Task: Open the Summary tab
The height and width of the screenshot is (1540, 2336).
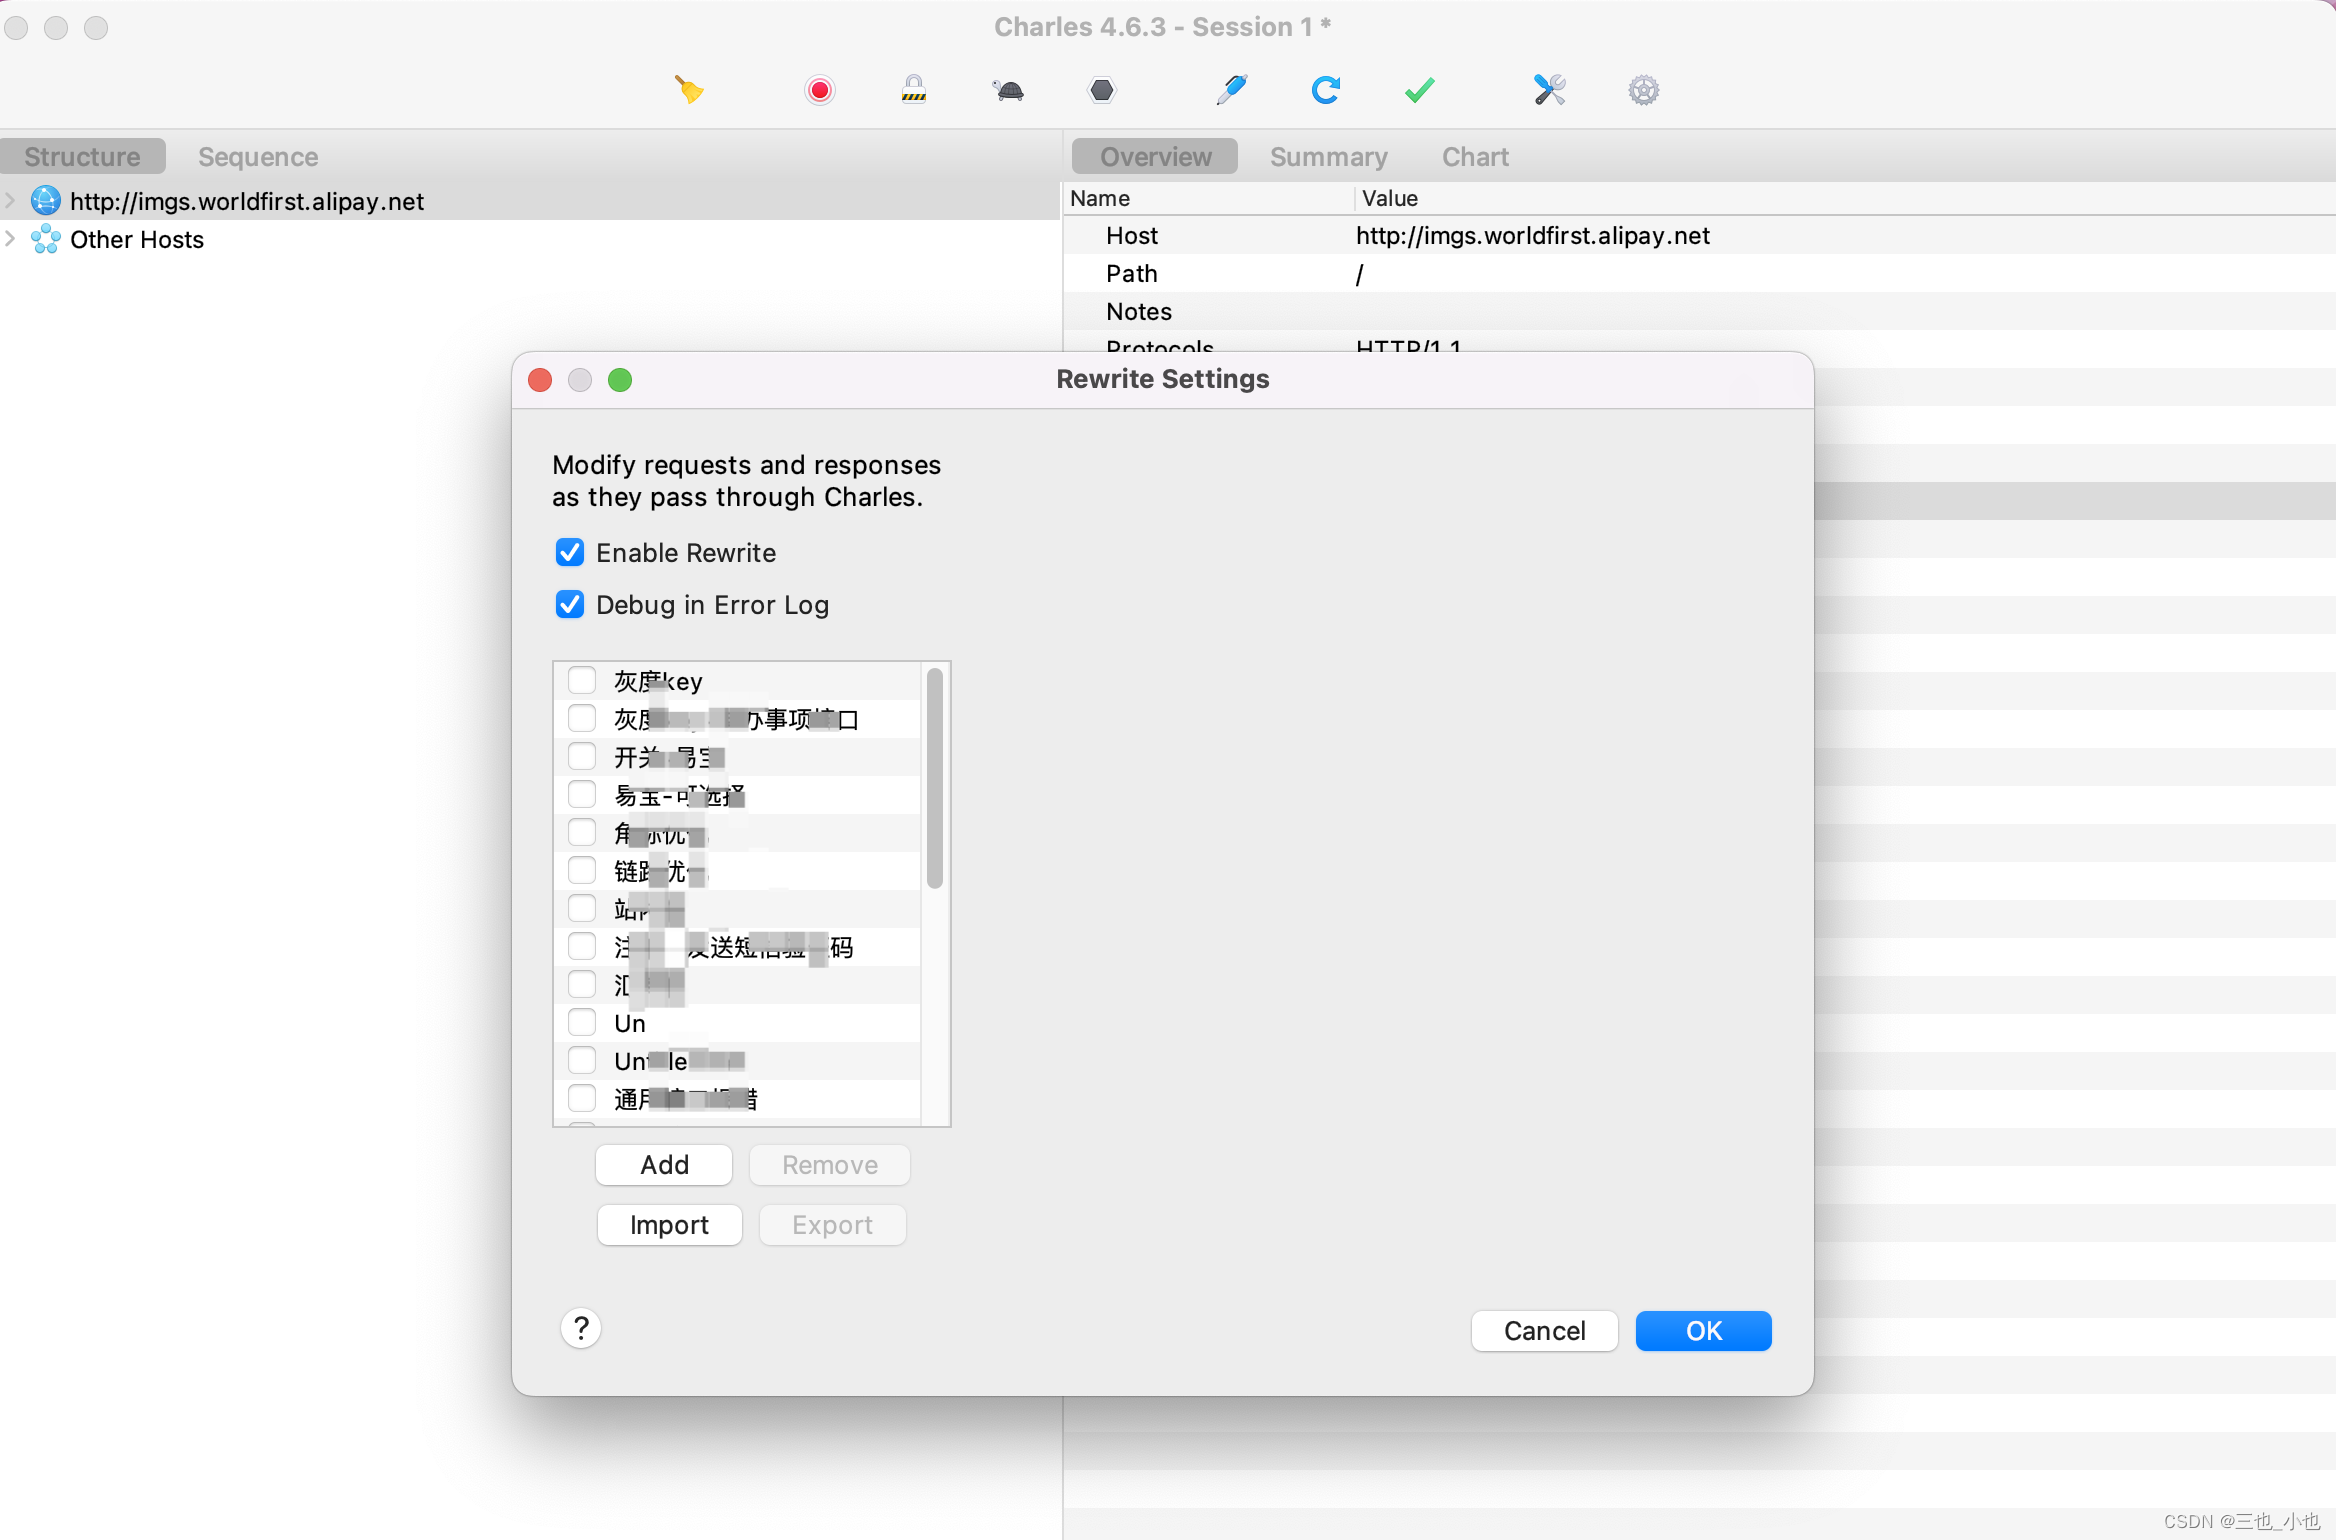Action: pyautogui.click(x=1328, y=157)
